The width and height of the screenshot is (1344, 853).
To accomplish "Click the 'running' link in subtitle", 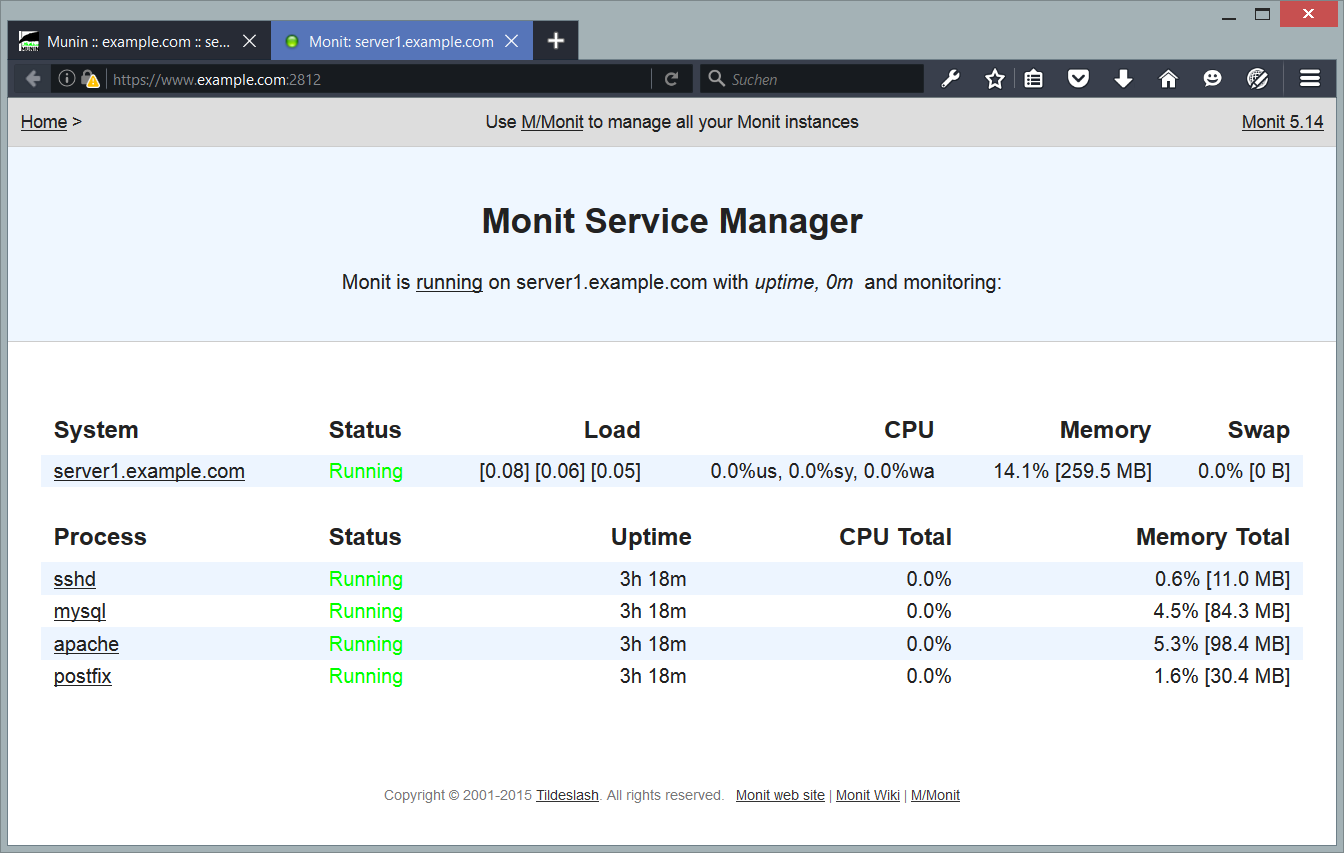I will [449, 282].
